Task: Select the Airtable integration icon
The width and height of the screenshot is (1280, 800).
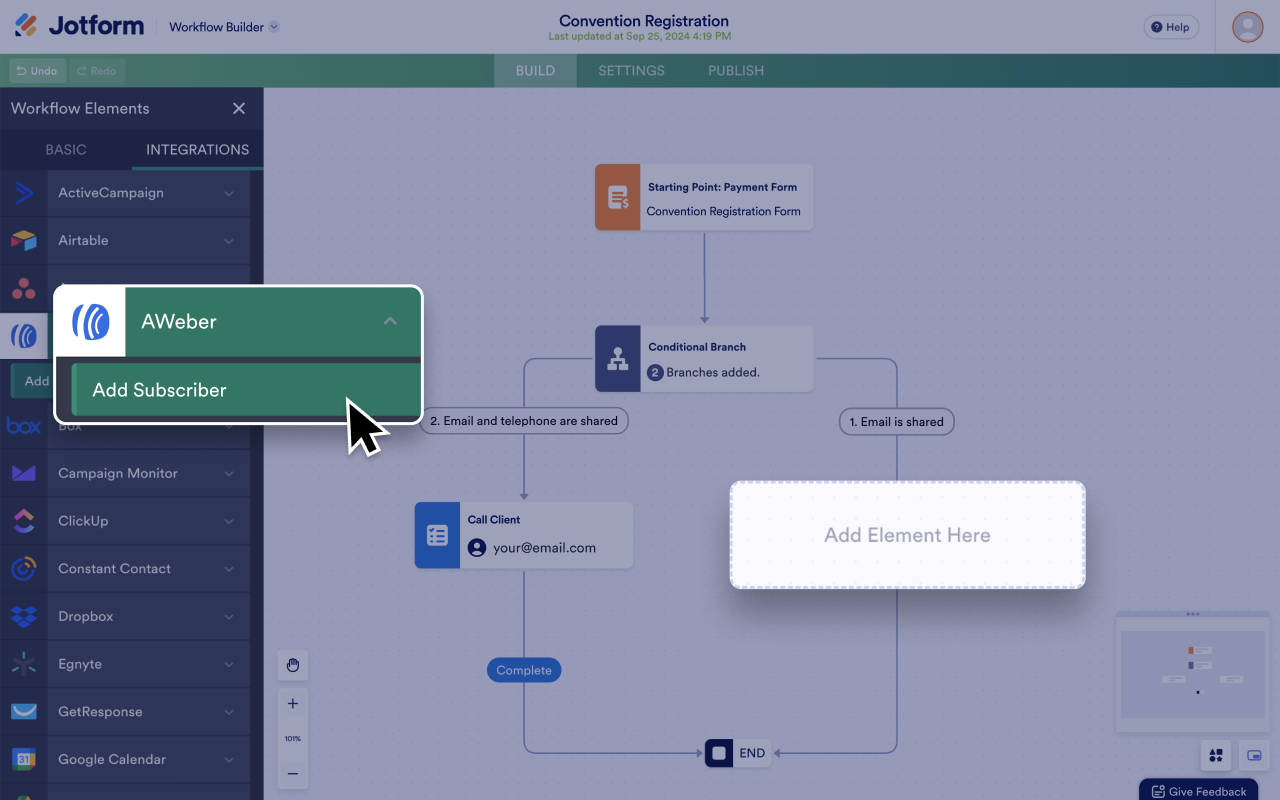Action: (x=24, y=241)
